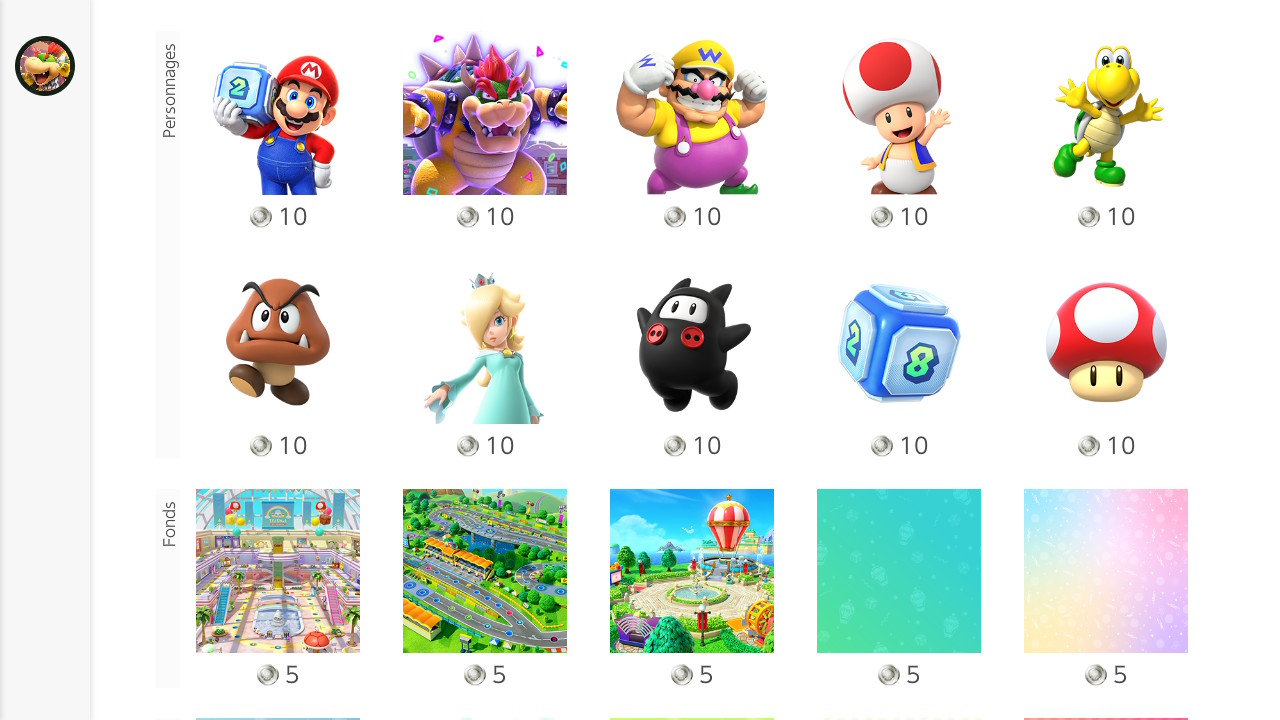Choose the race track board background

(485, 571)
